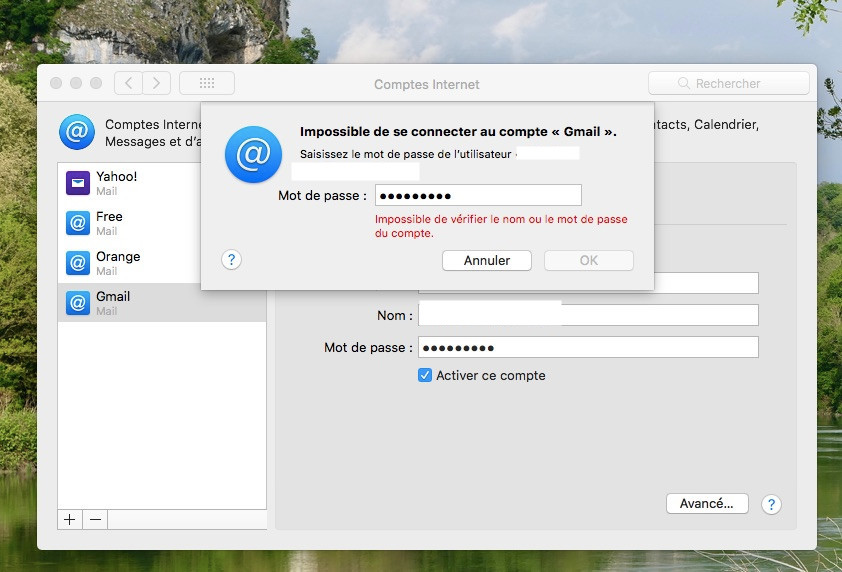
Task: Cancel the dialog with Annuler
Action: [487, 260]
